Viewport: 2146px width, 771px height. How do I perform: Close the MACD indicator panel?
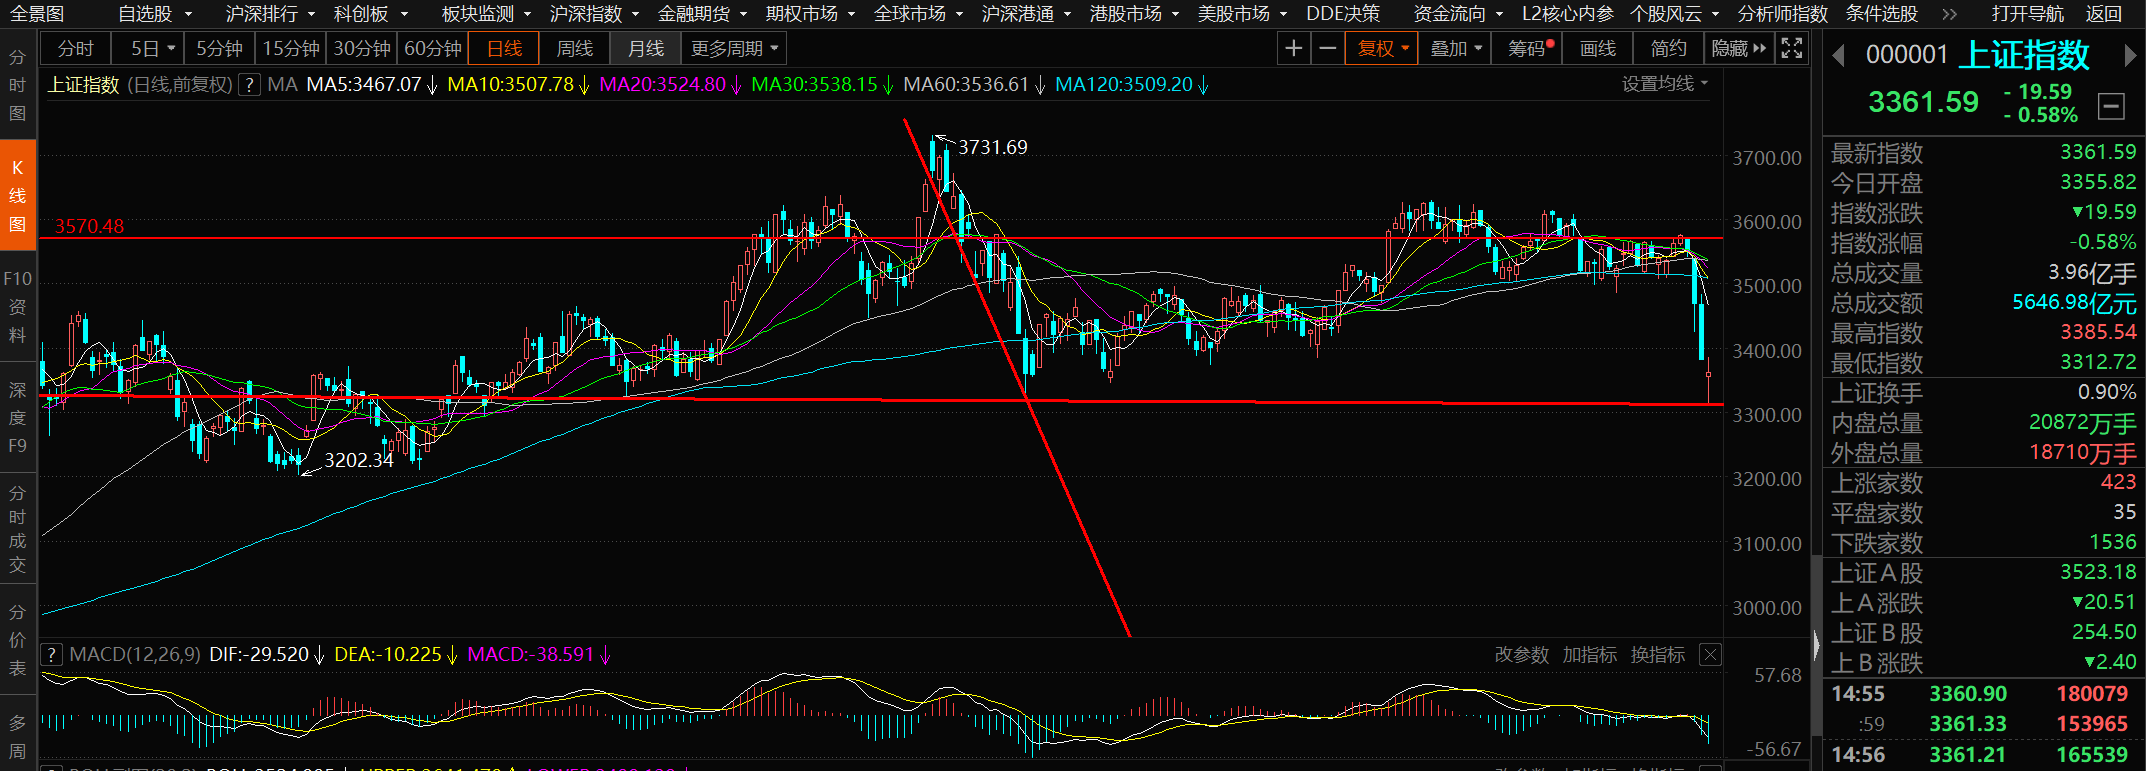tap(1711, 655)
